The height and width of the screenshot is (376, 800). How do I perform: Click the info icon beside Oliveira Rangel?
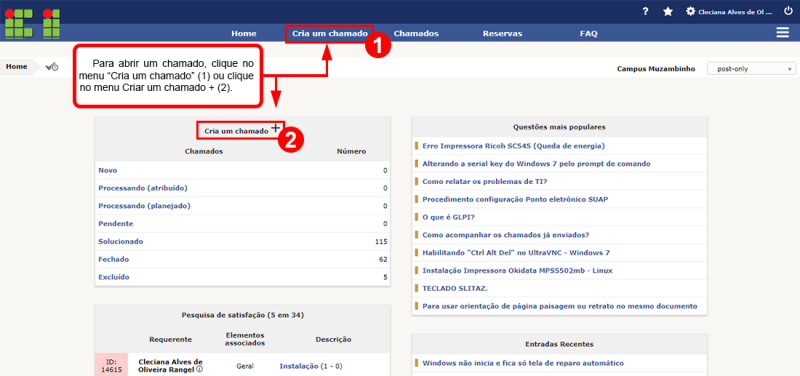199,370
